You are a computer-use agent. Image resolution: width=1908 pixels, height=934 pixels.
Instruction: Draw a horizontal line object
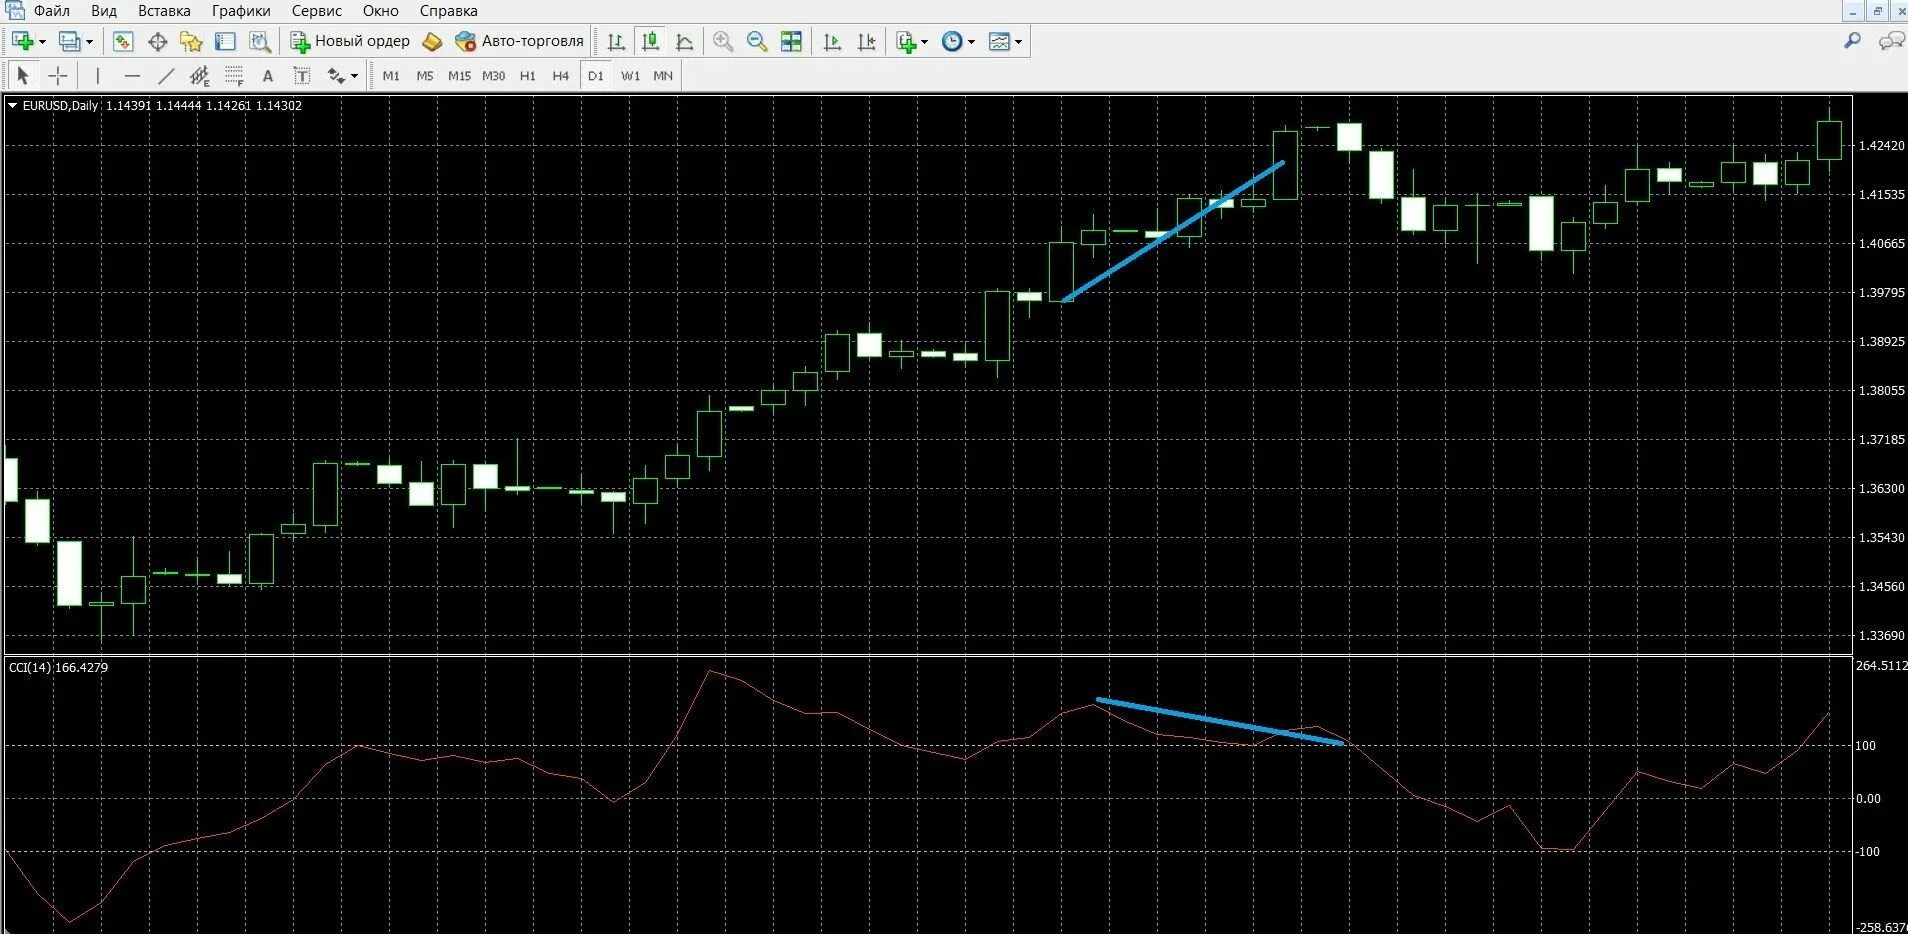click(132, 75)
